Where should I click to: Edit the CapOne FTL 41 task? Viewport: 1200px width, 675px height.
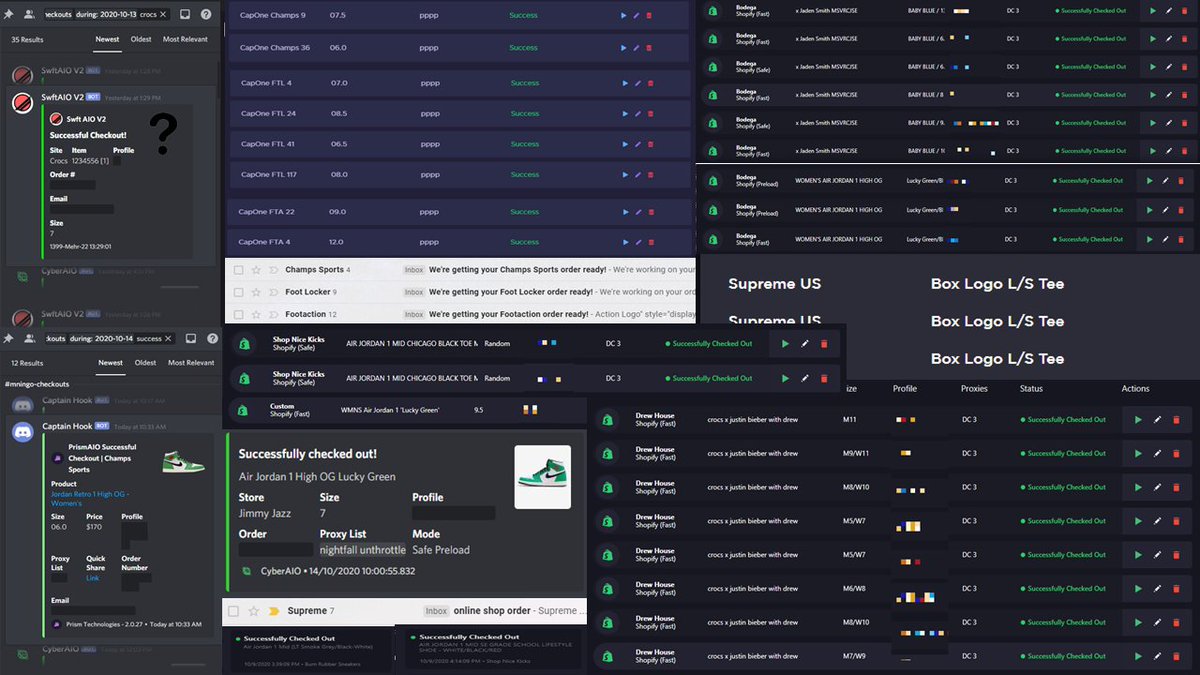637,144
